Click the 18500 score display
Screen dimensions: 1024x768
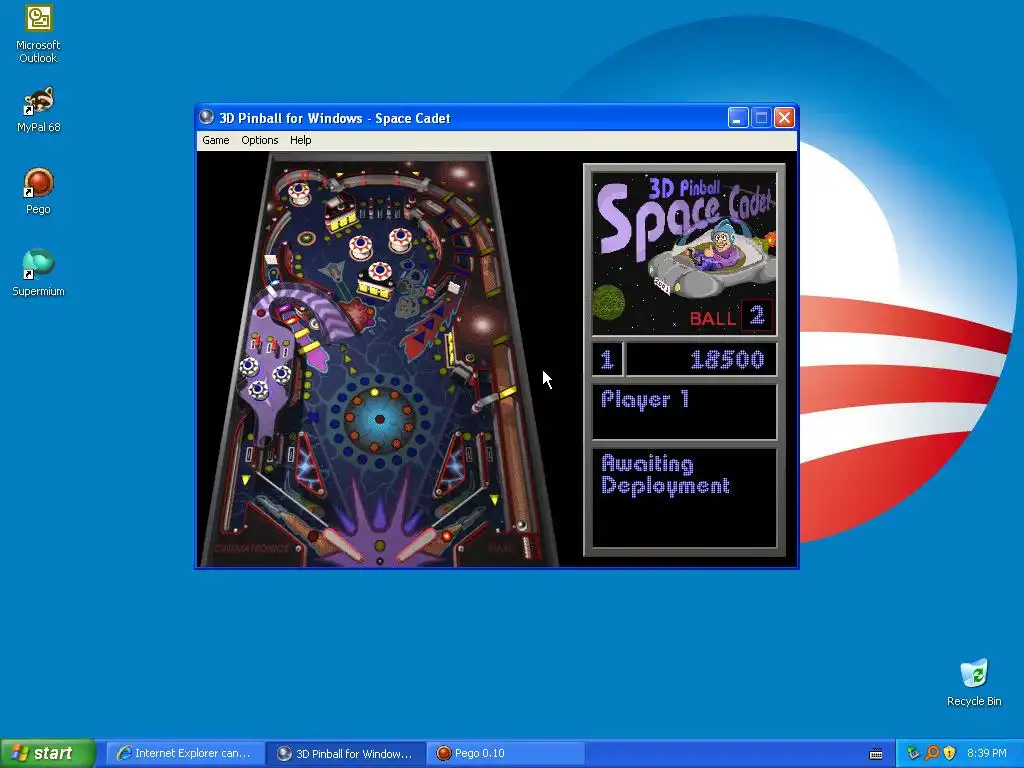click(x=701, y=359)
